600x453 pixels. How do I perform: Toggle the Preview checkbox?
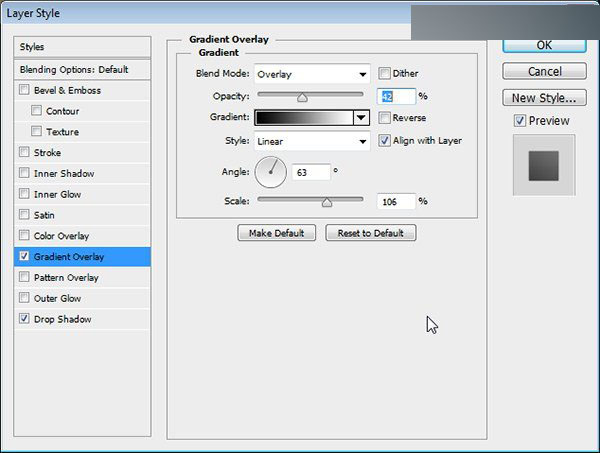(x=519, y=121)
